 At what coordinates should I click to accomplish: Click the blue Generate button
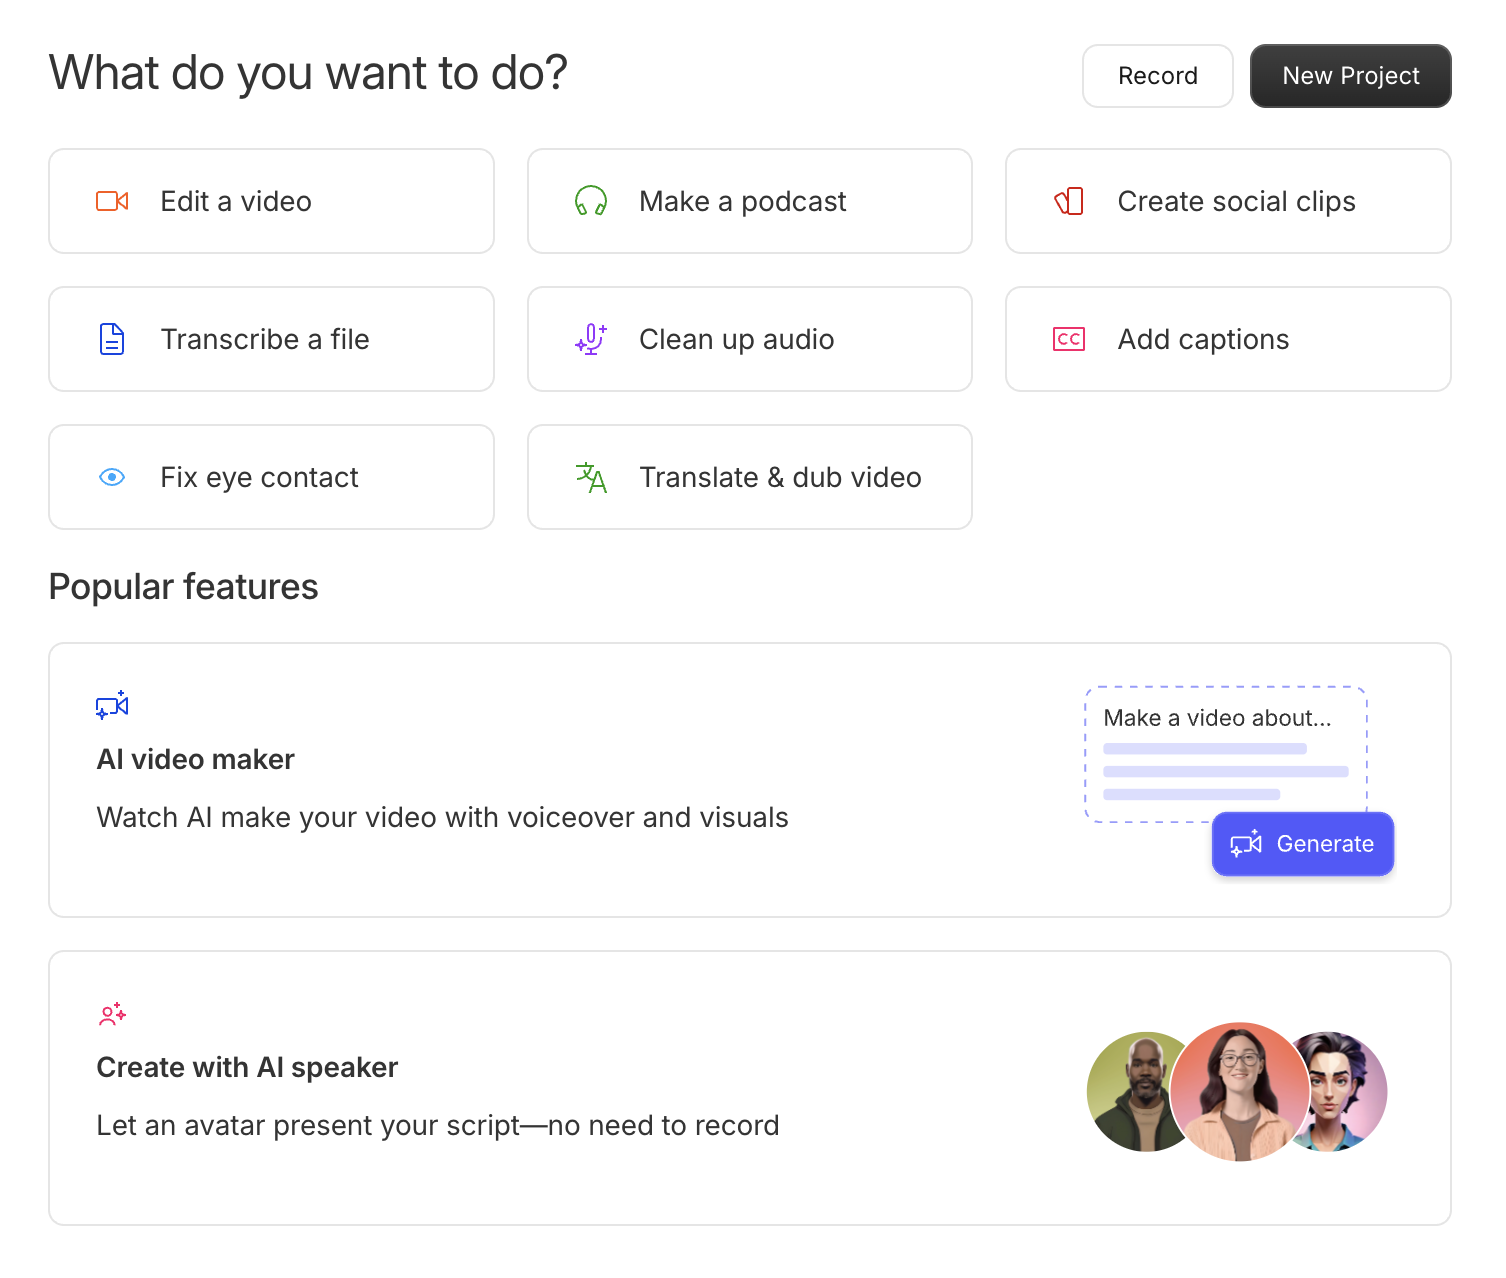tap(1303, 844)
